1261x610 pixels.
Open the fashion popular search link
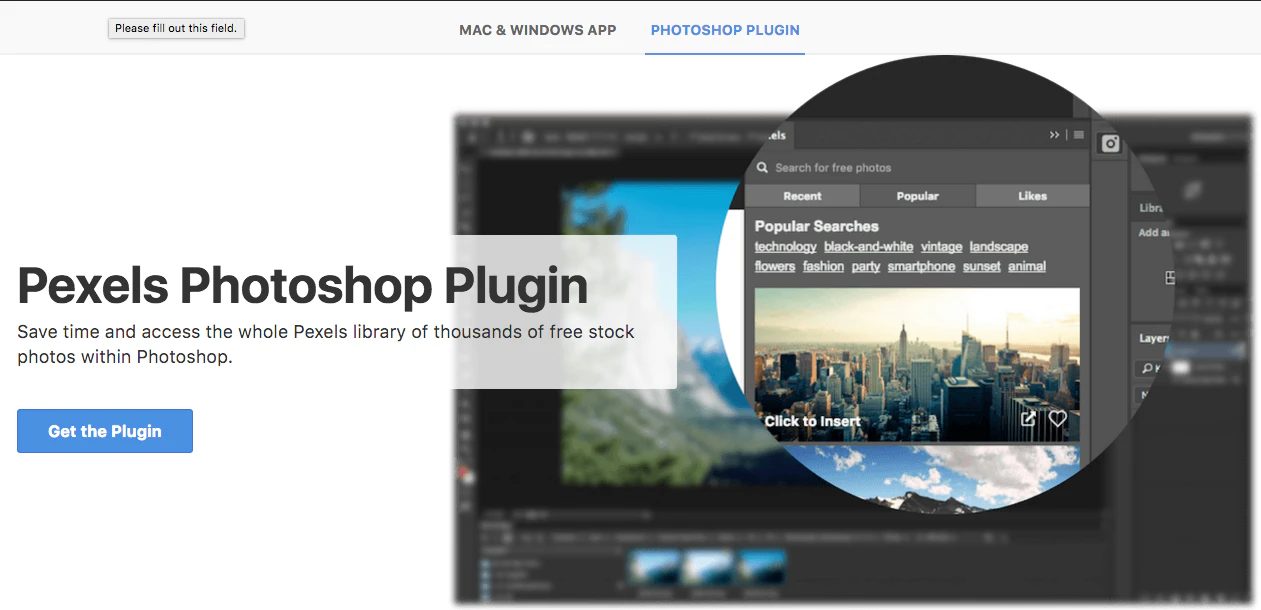click(823, 267)
